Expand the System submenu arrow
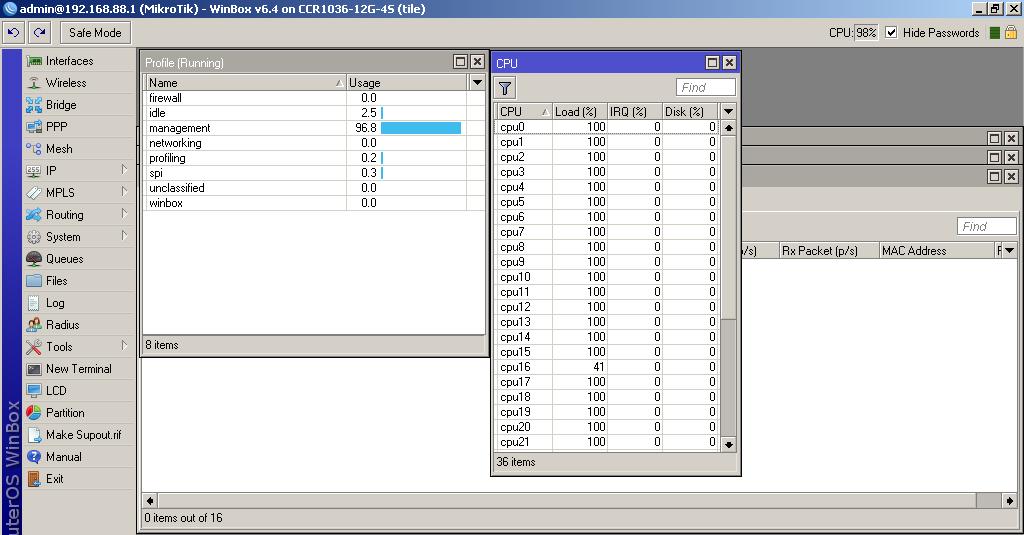This screenshot has width=1024, height=535. point(124,236)
